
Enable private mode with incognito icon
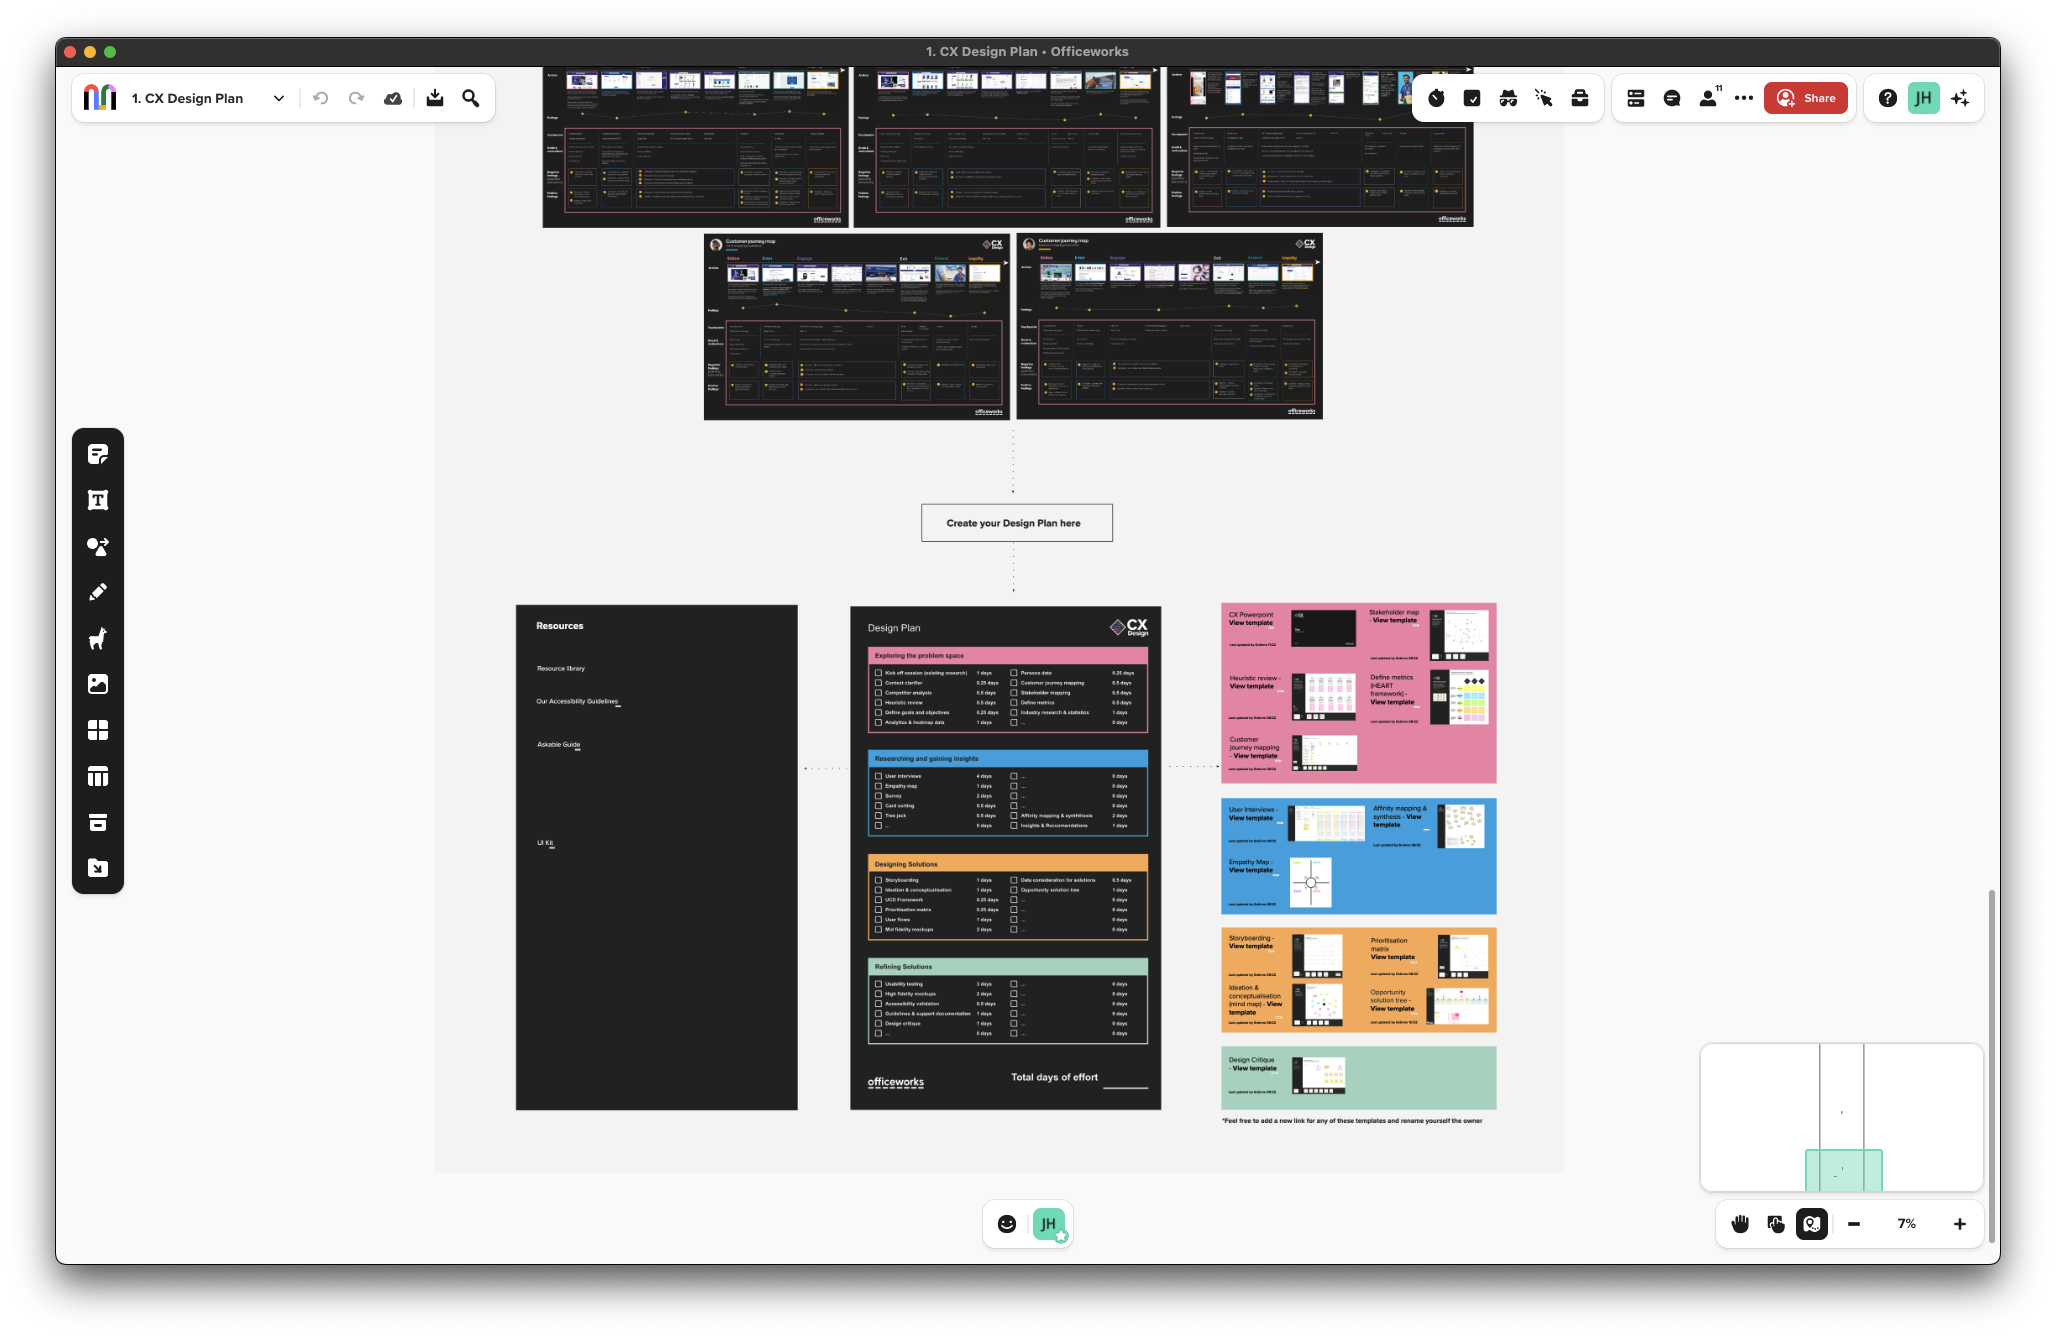point(1508,98)
